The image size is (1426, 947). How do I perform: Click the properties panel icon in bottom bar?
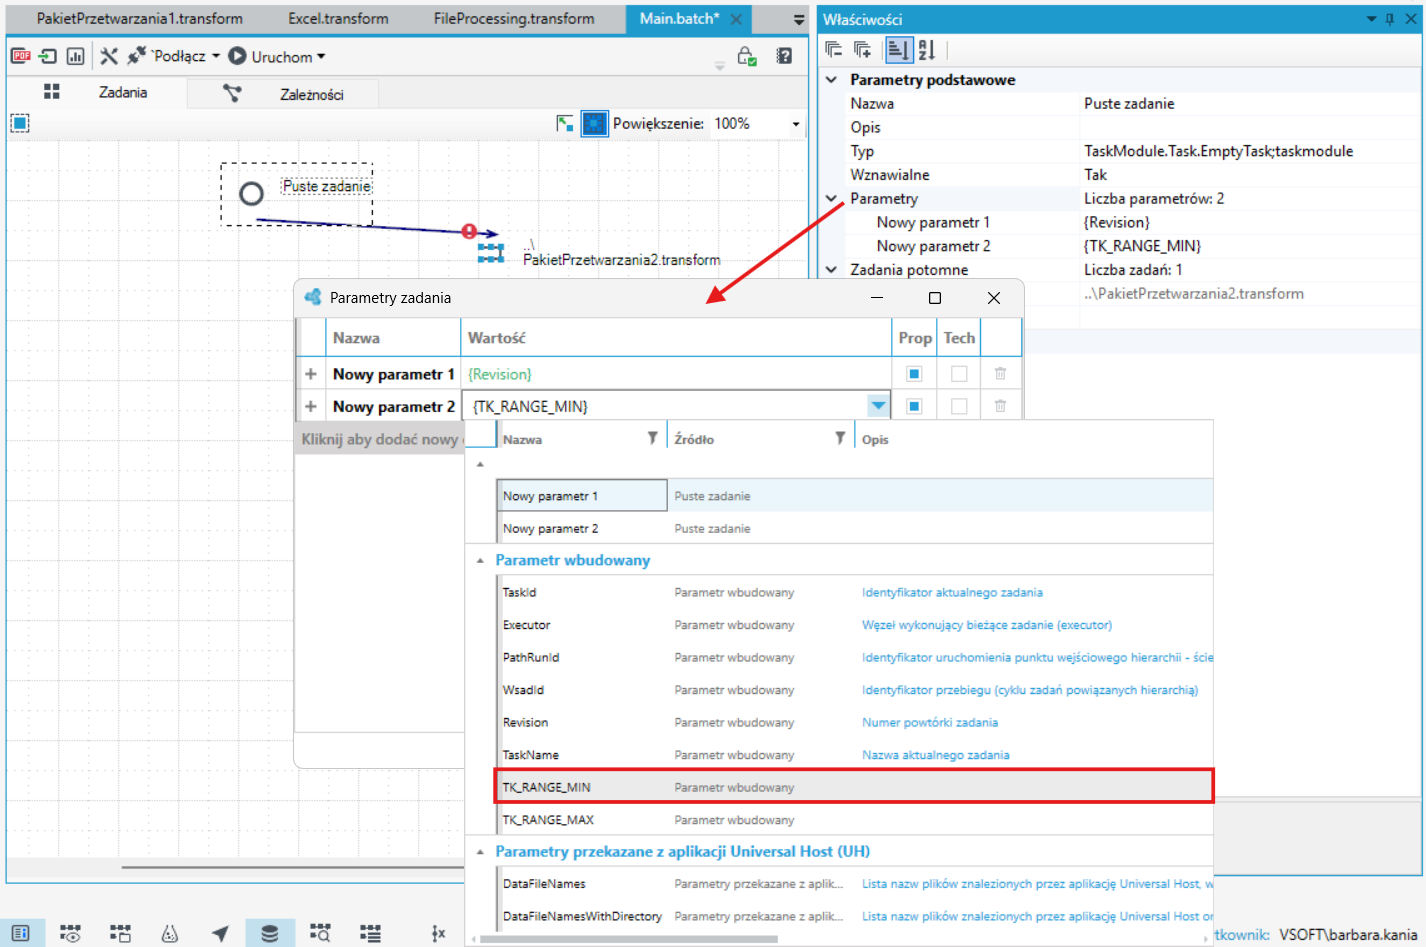(x=20, y=933)
